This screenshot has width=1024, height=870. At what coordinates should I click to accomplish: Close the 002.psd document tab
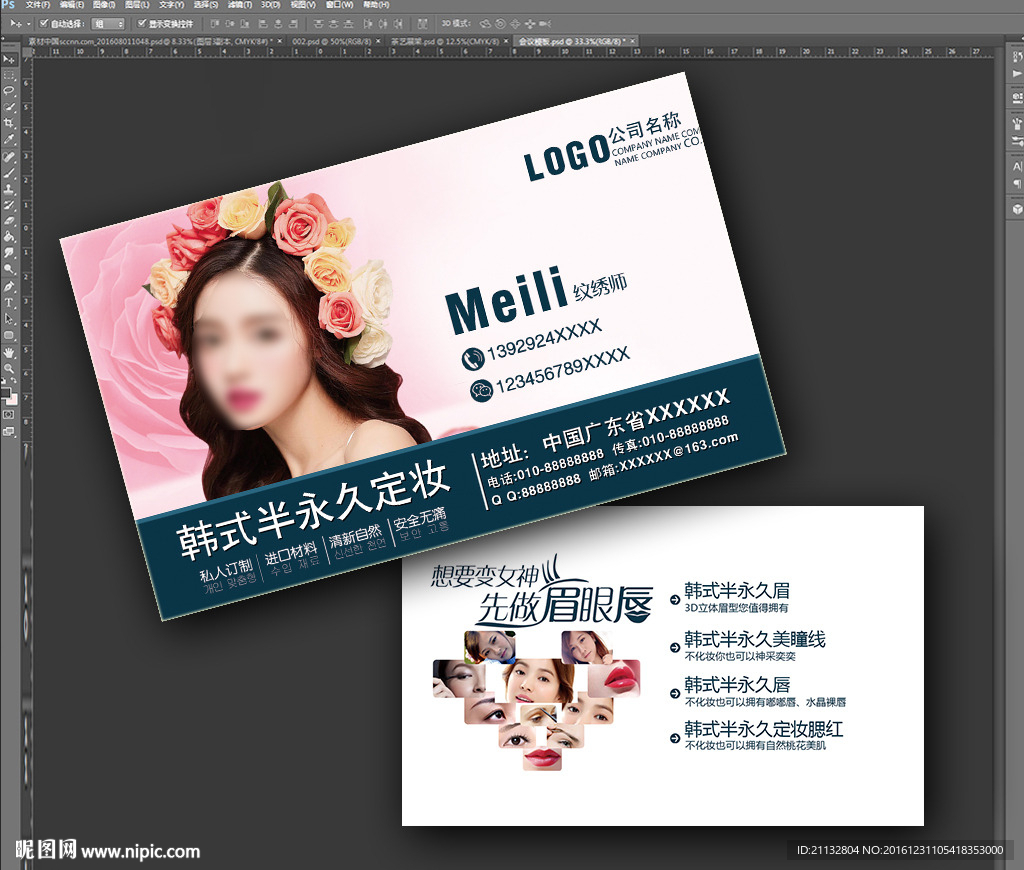[378, 41]
